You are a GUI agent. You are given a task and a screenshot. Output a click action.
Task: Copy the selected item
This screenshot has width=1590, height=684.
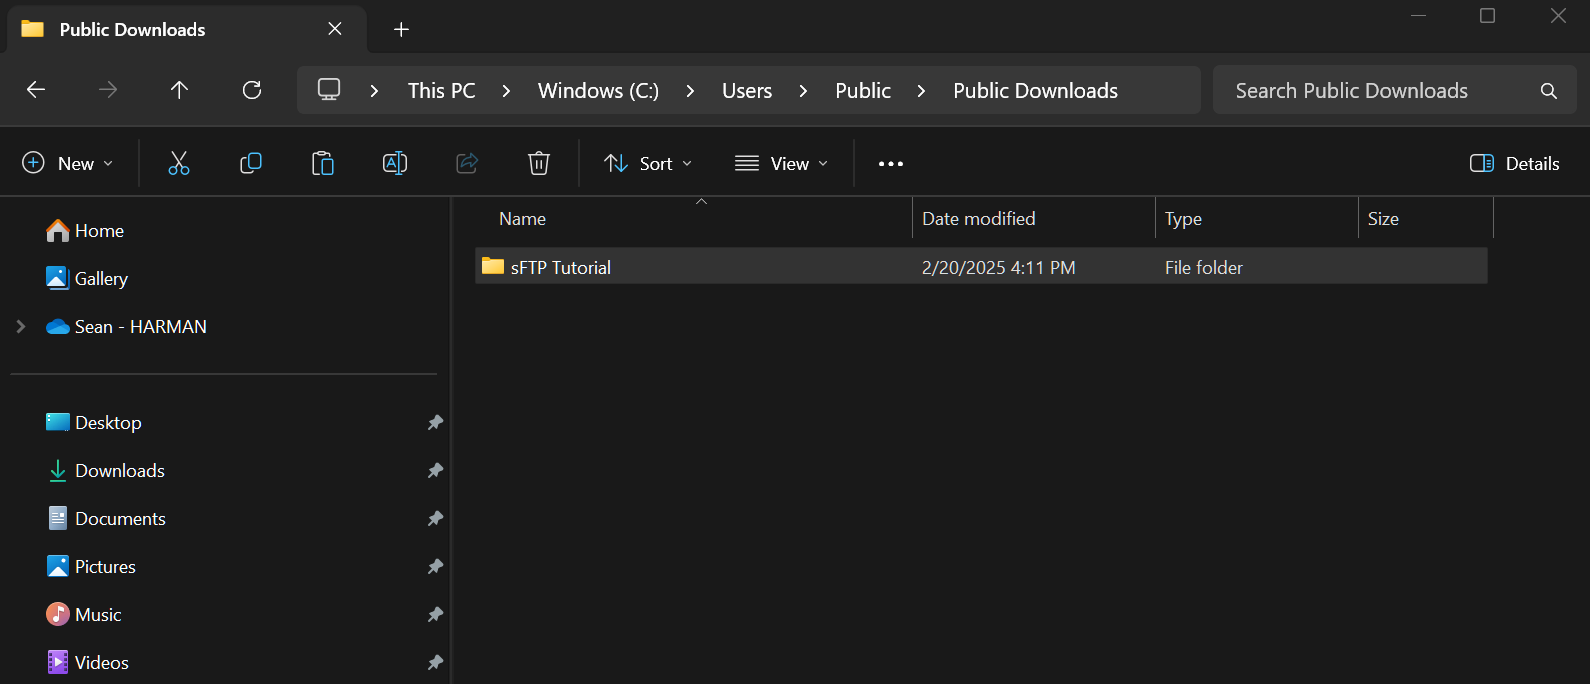pyautogui.click(x=251, y=163)
